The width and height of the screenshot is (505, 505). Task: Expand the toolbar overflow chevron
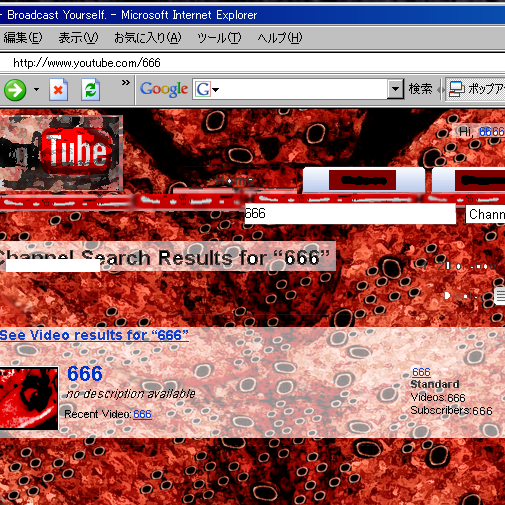pos(125,83)
